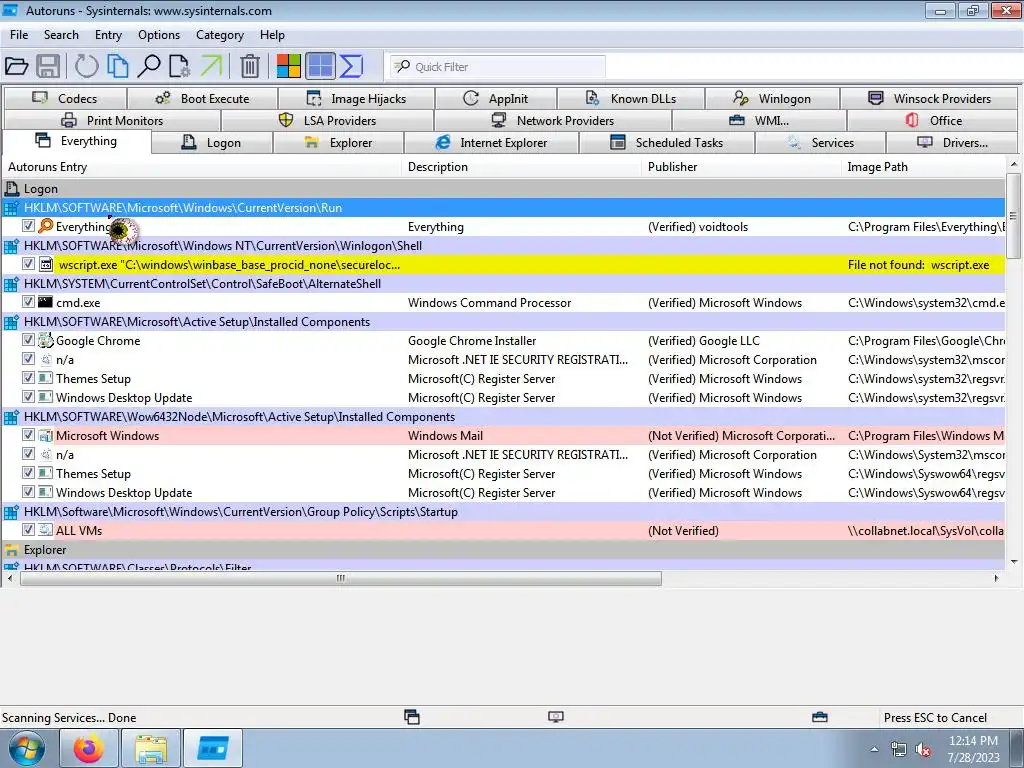Click the Save toolbar icon

[48, 67]
